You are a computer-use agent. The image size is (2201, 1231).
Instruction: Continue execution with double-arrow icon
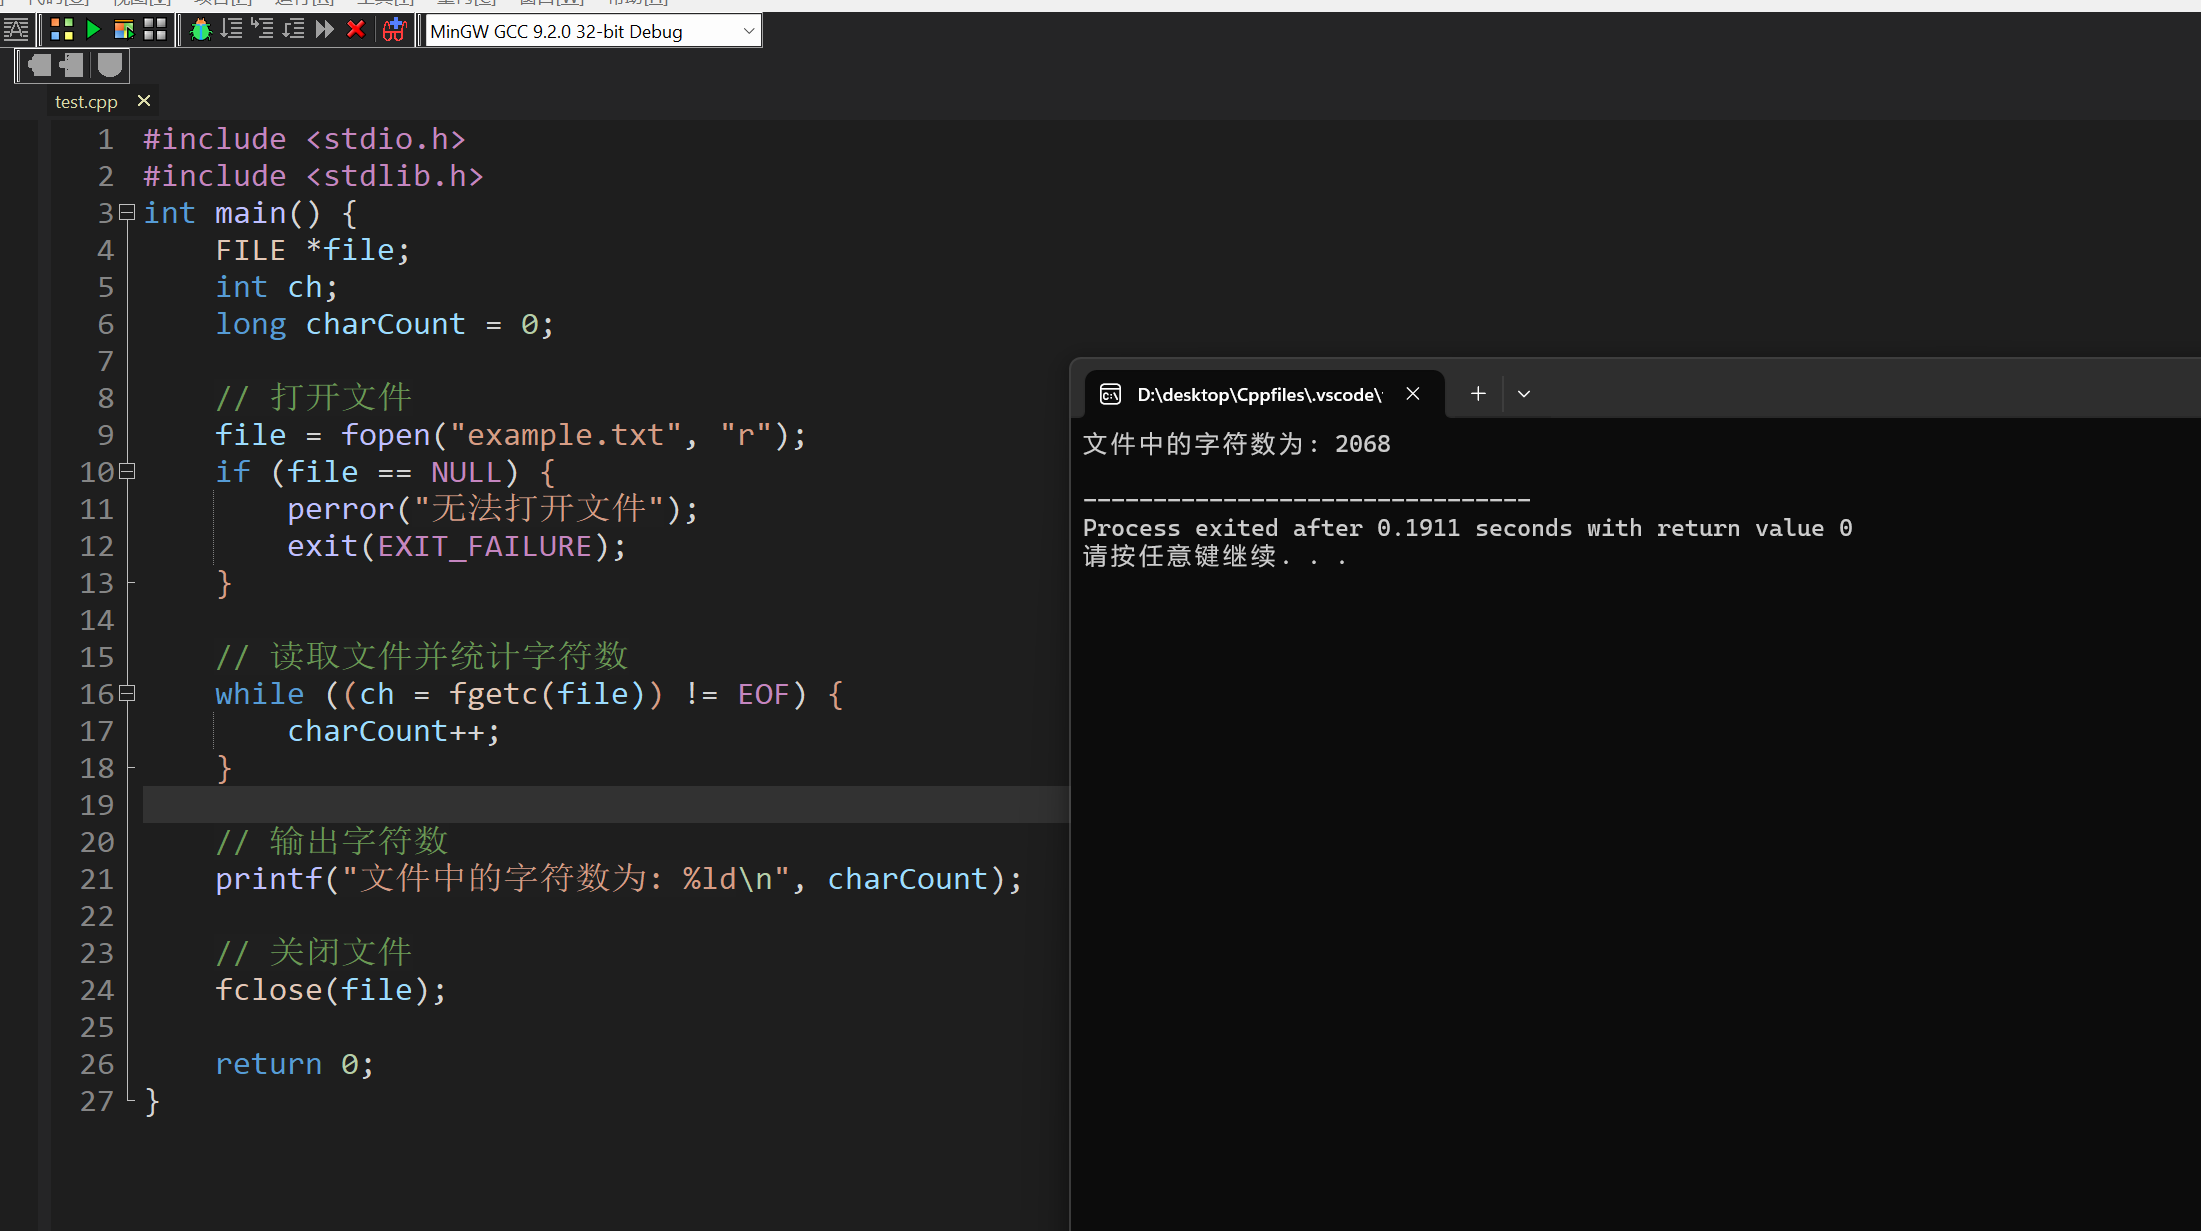(325, 29)
